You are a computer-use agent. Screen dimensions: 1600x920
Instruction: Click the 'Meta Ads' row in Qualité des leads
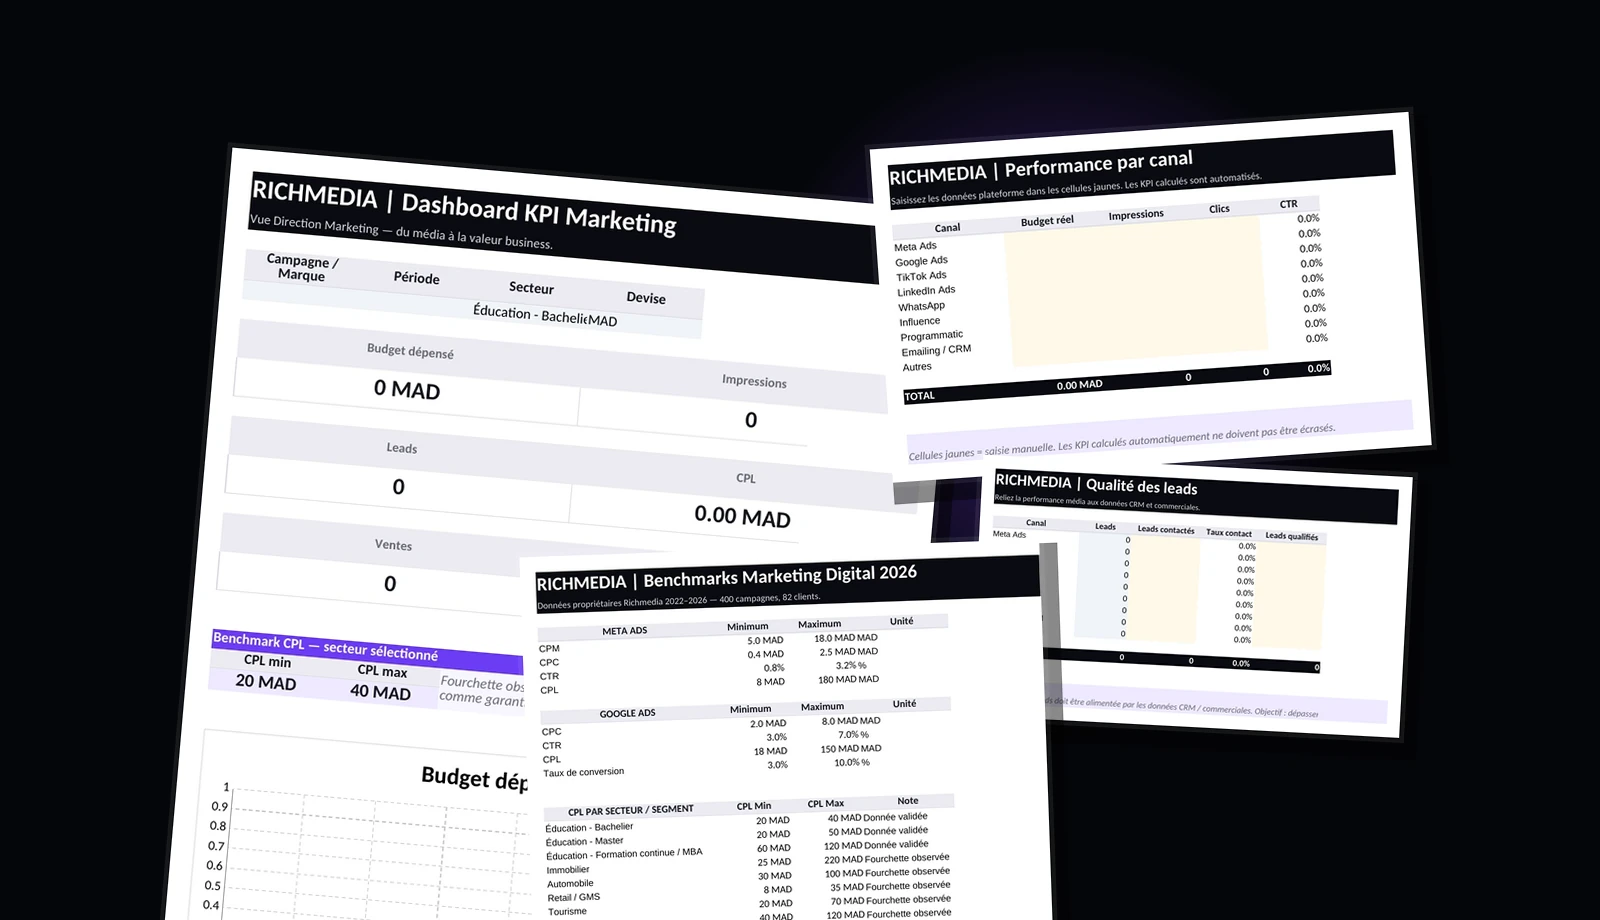[1009, 534]
